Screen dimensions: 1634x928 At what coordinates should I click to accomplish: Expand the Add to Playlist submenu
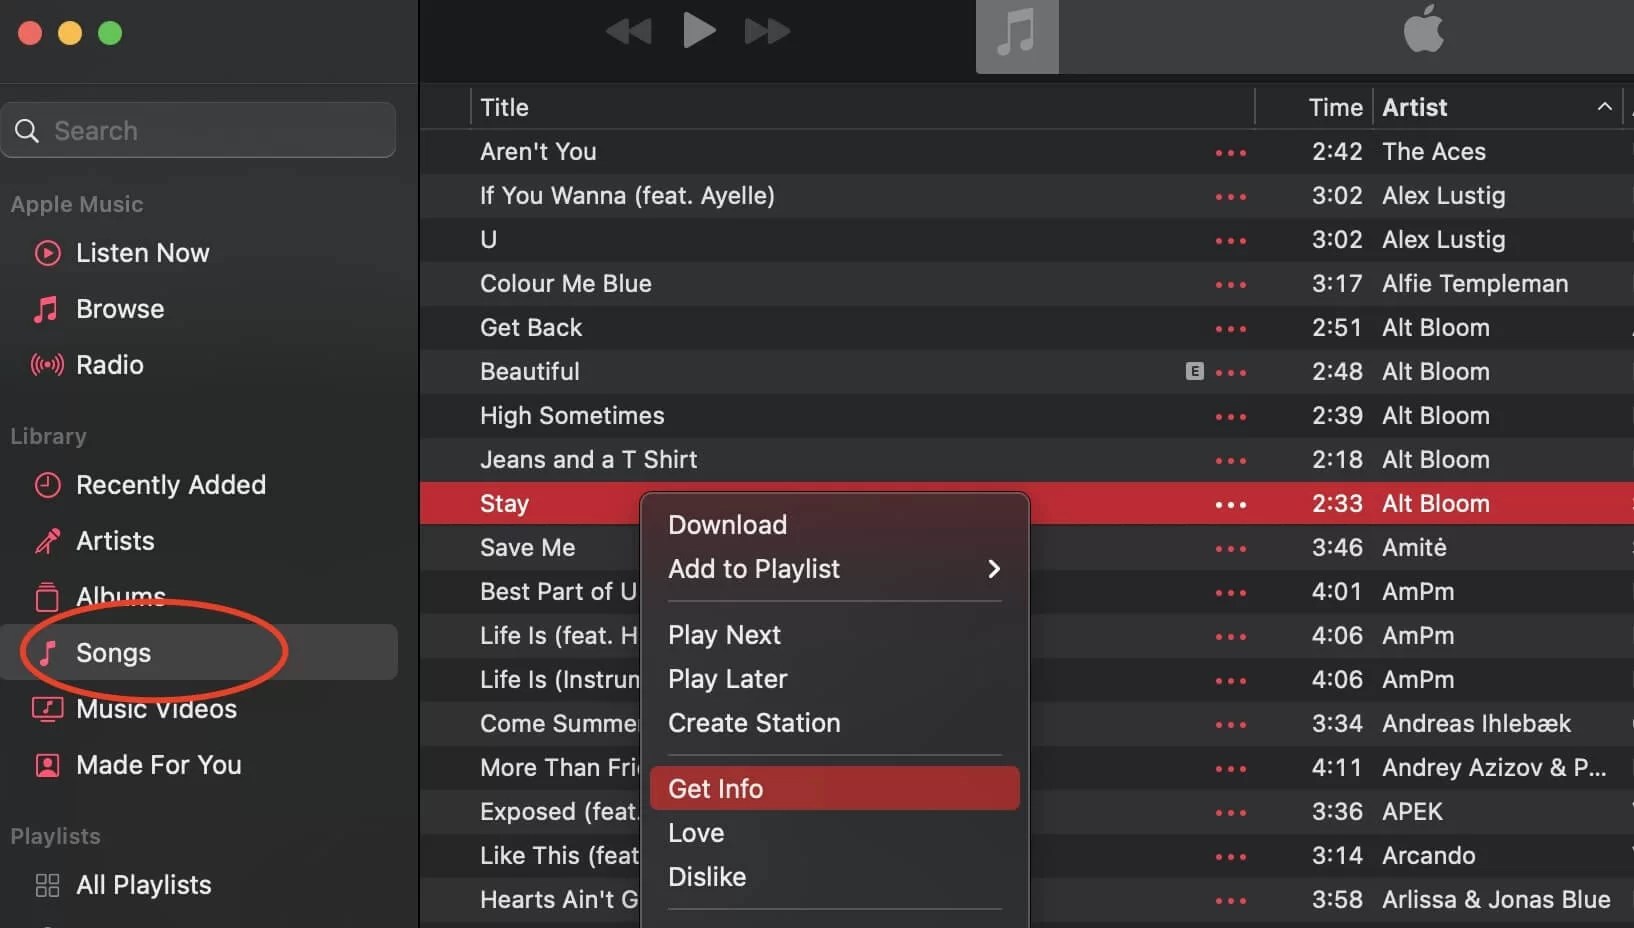pyautogui.click(x=835, y=569)
